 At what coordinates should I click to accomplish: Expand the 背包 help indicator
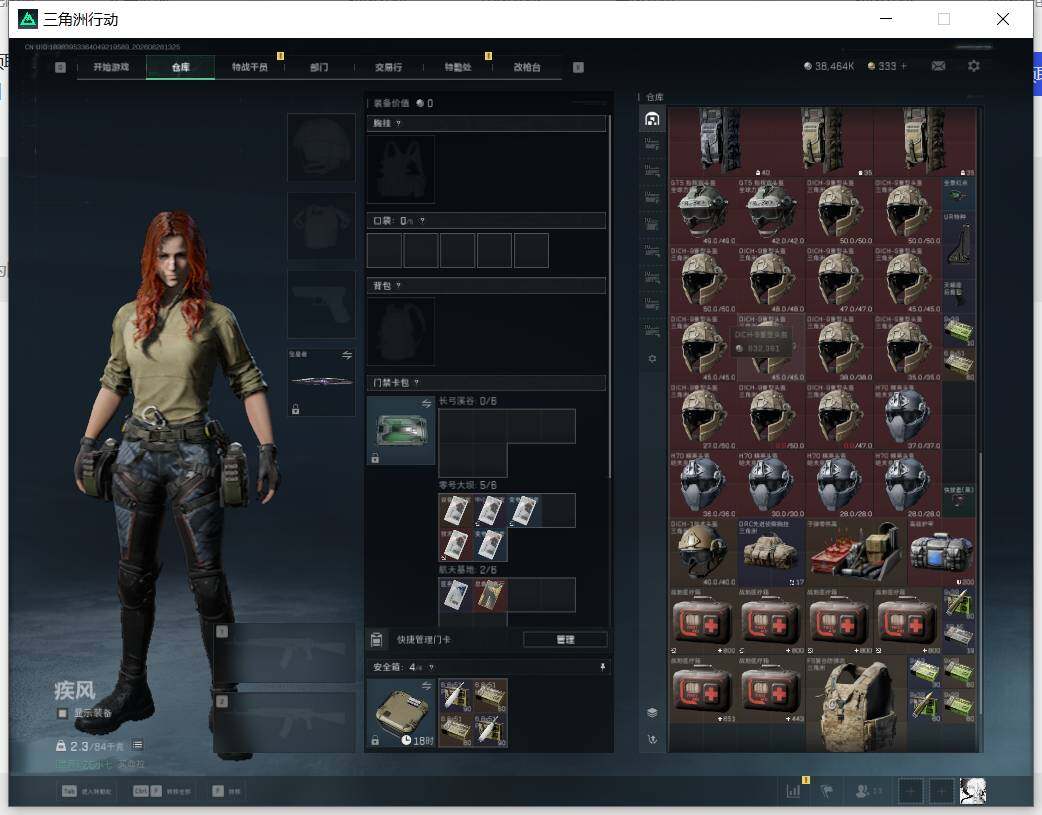point(398,286)
